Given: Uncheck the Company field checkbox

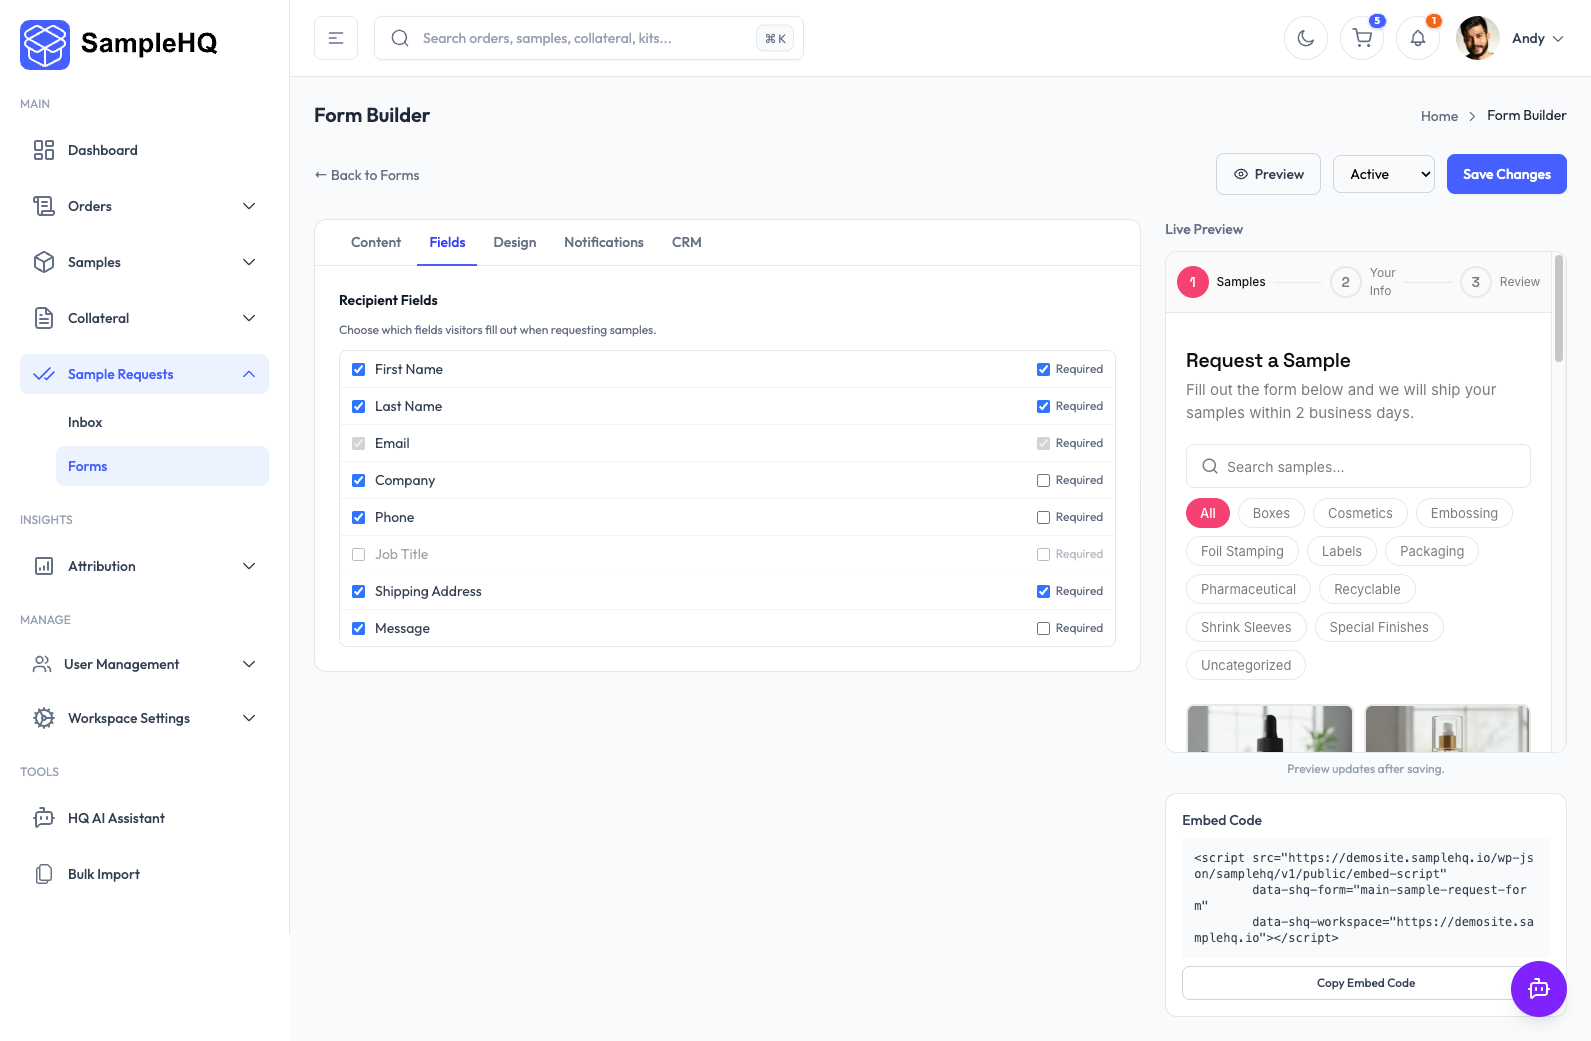Looking at the screenshot, I should click(x=359, y=480).
